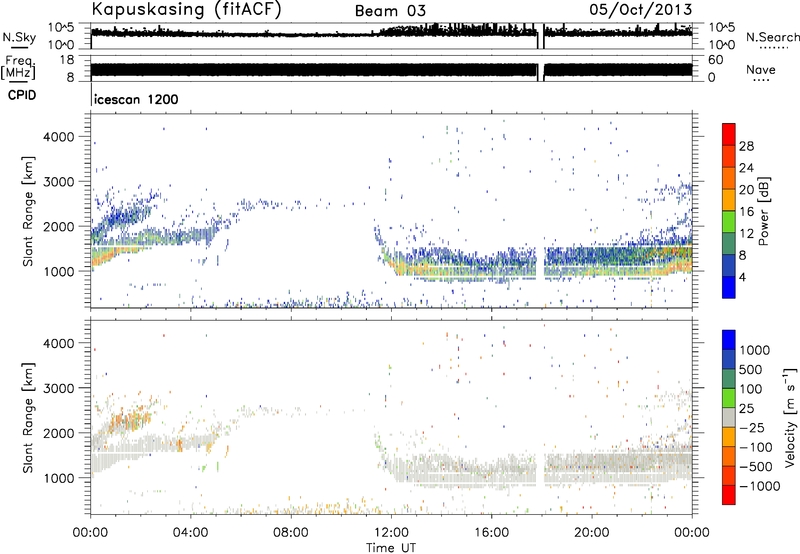Image resolution: width=800 pixels, height=554 pixels.
Task: Click the '08:00' time axis tick label
Action: point(291,533)
